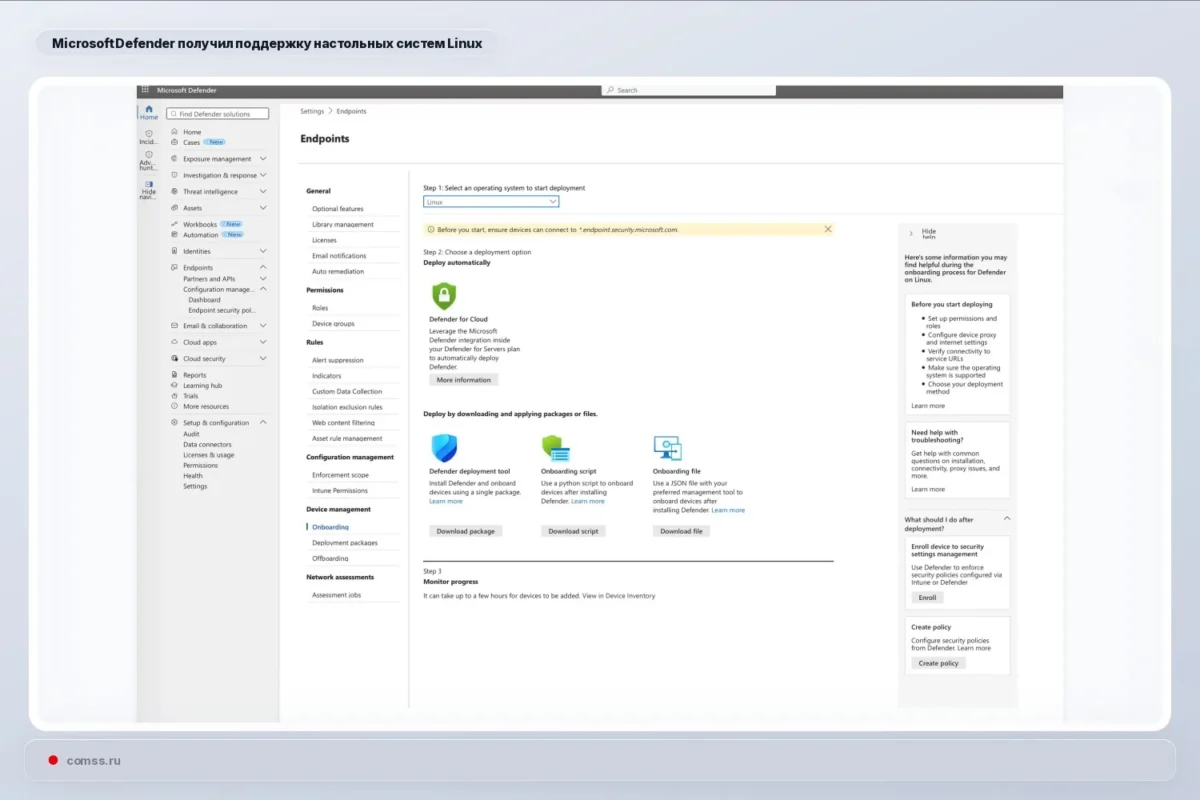Expand the Threat intelligence section

(x=263, y=191)
